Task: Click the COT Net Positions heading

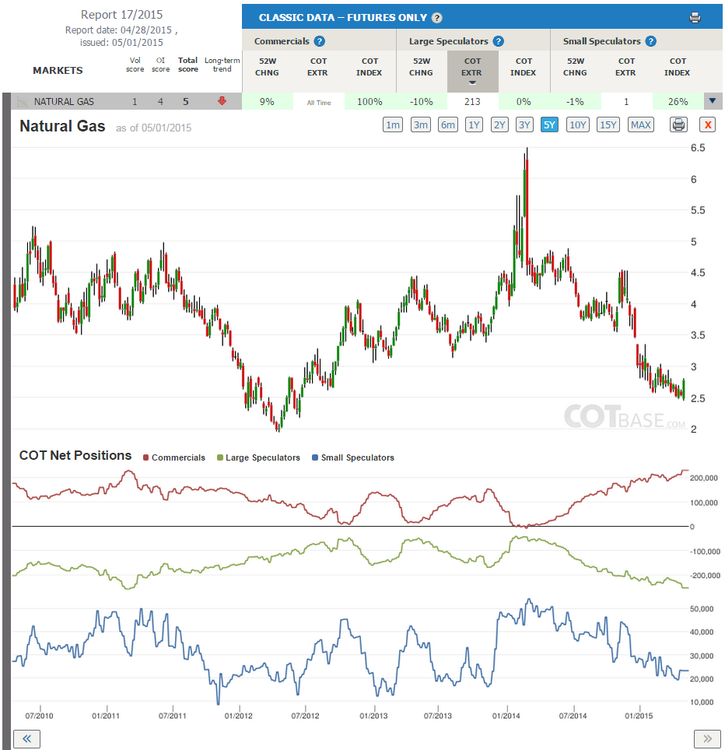Action: (x=75, y=455)
